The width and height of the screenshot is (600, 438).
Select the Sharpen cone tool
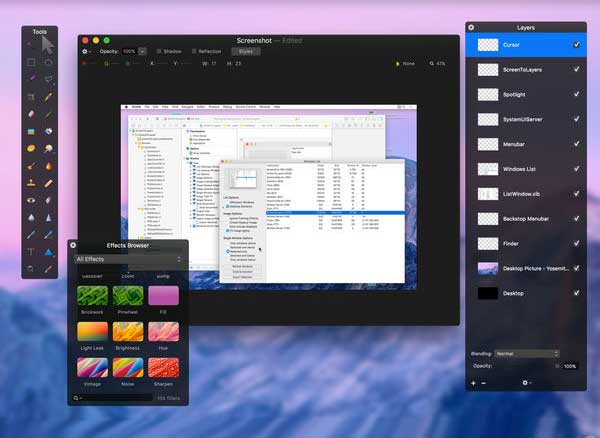tap(48, 217)
